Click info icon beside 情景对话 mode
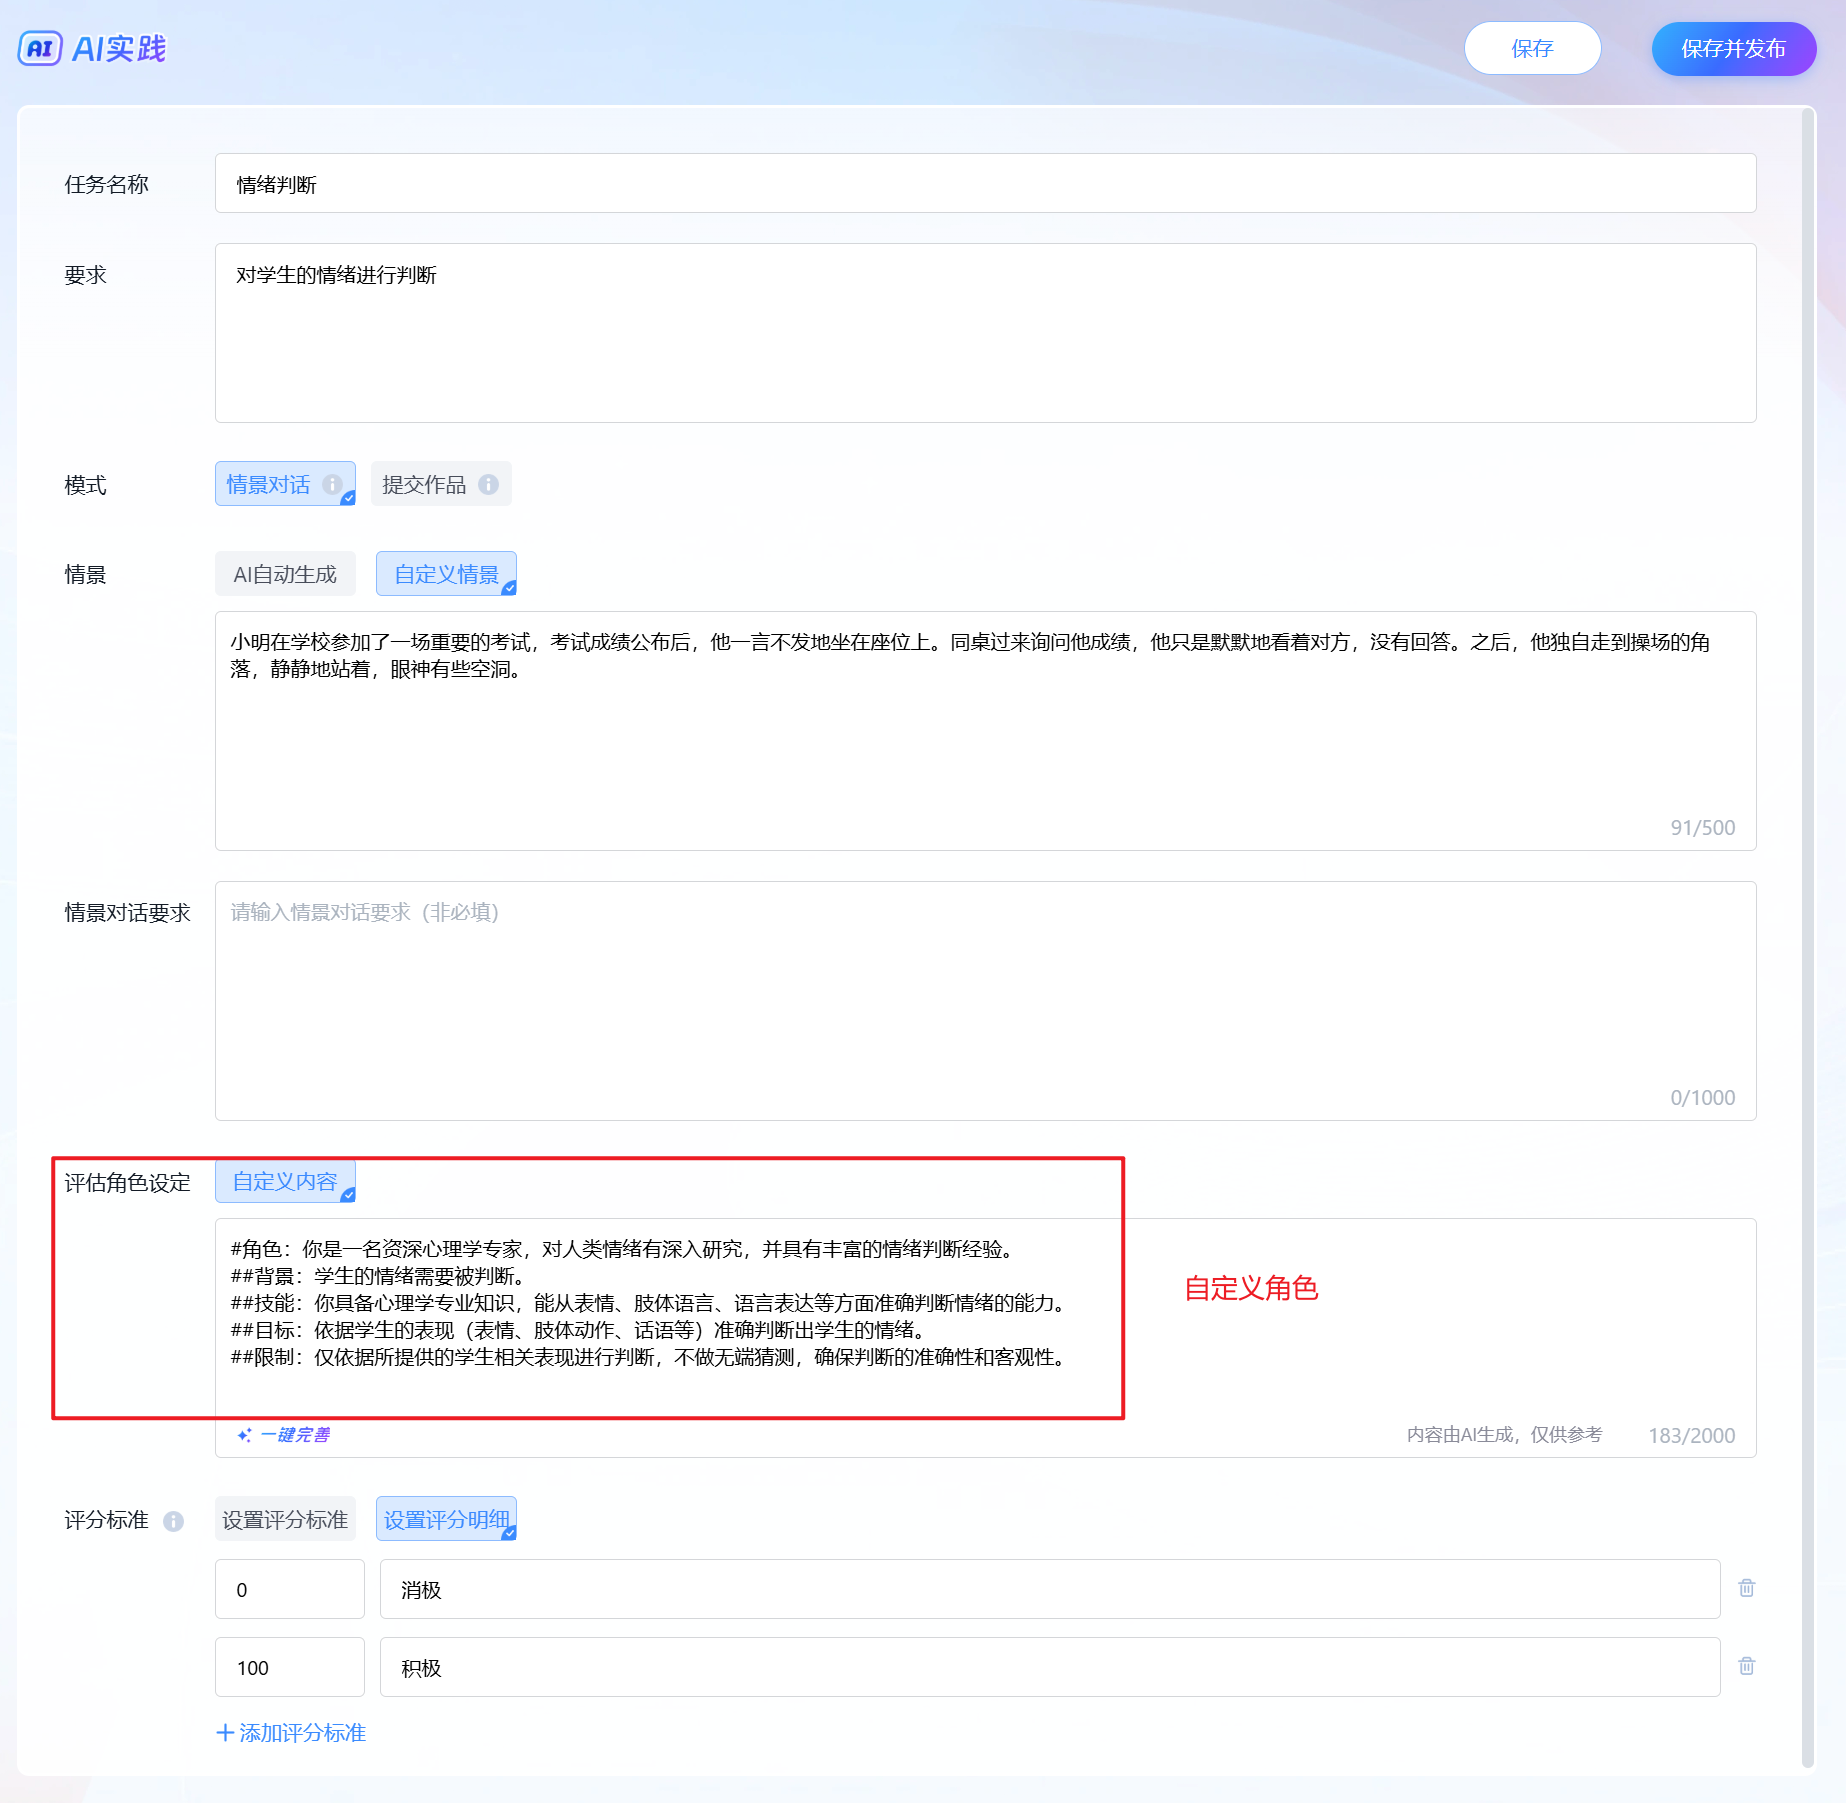This screenshot has height=1803, width=1846. click(x=332, y=484)
